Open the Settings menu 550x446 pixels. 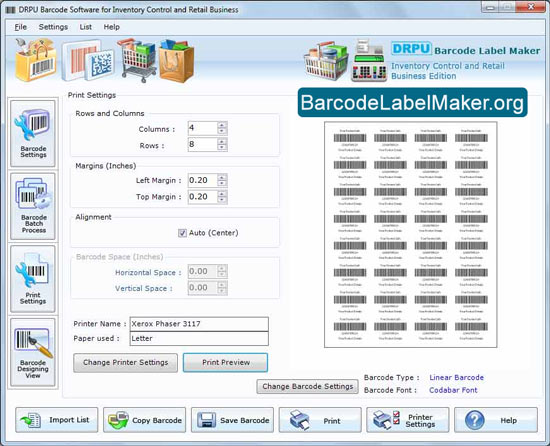[53, 27]
